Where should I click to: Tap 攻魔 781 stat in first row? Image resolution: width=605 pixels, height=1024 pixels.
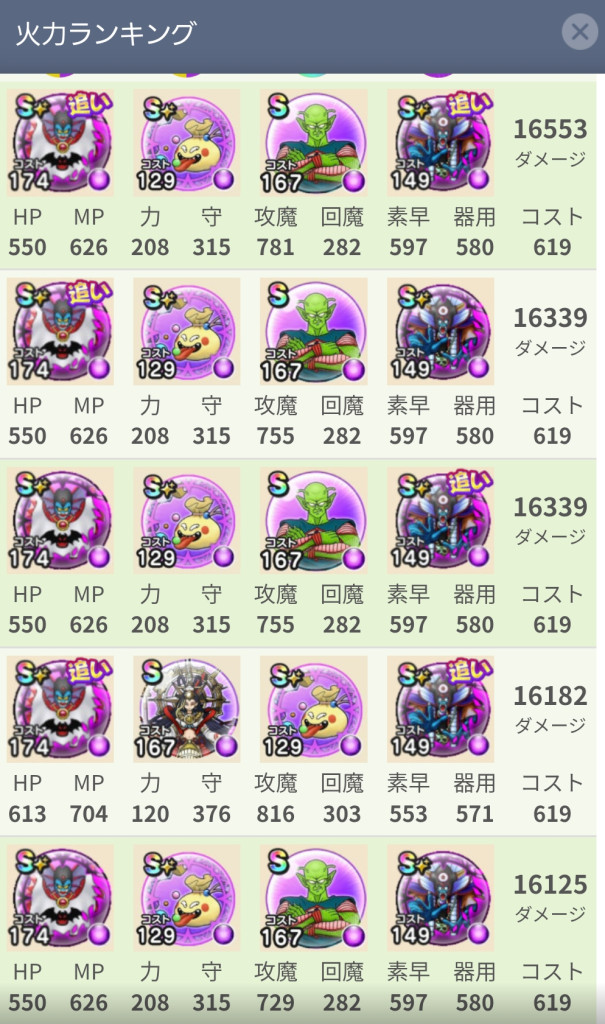pos(275,247)
